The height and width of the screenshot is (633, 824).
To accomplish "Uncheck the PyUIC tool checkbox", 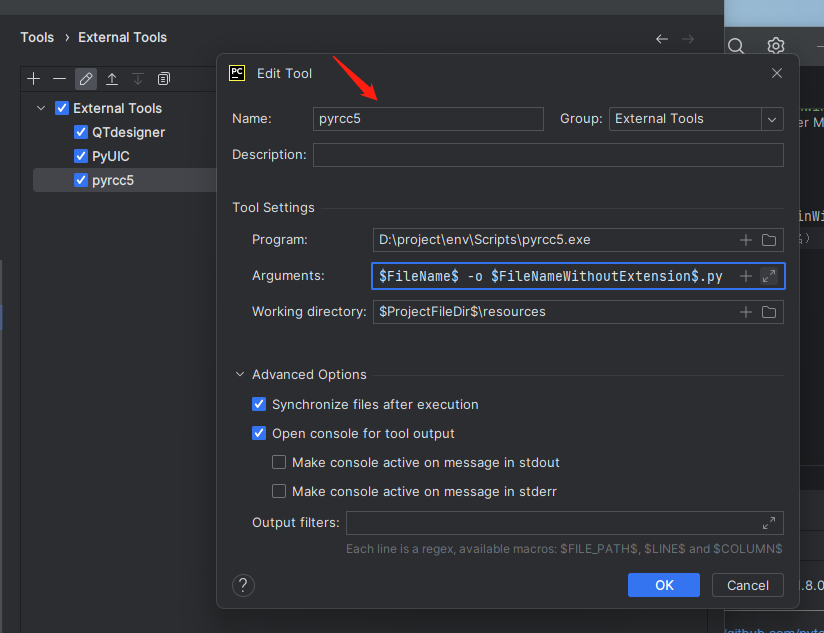I will pos(81,157).
